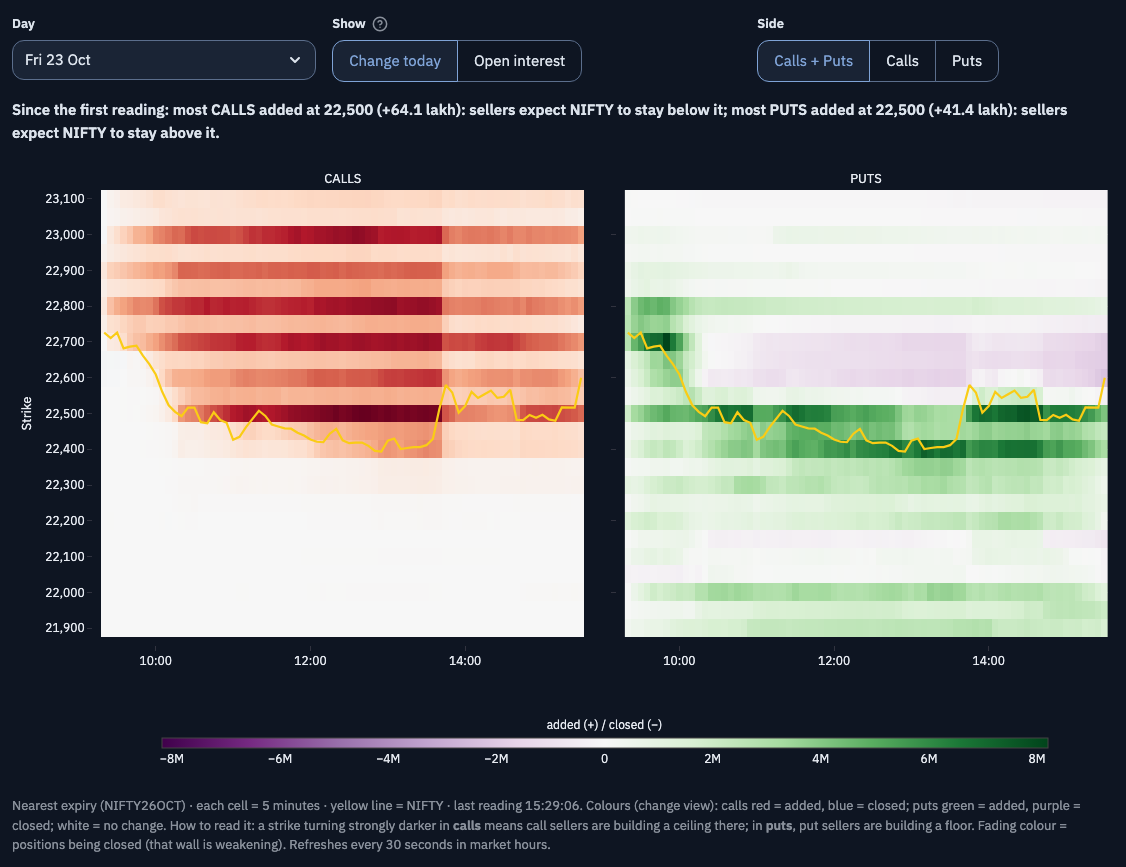
Task: Click the PUTS heatmap title
Action: 865,178
